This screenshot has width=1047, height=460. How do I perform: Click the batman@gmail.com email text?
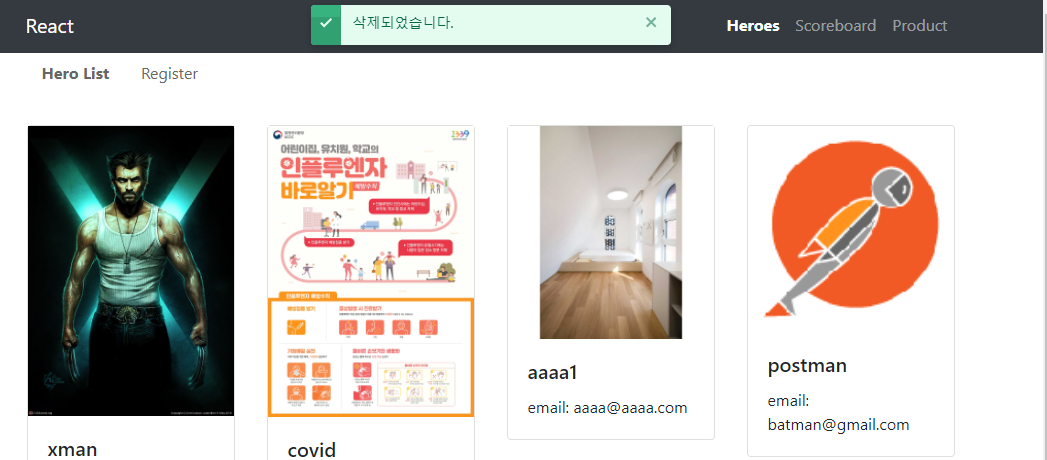(x=838, y=424)
